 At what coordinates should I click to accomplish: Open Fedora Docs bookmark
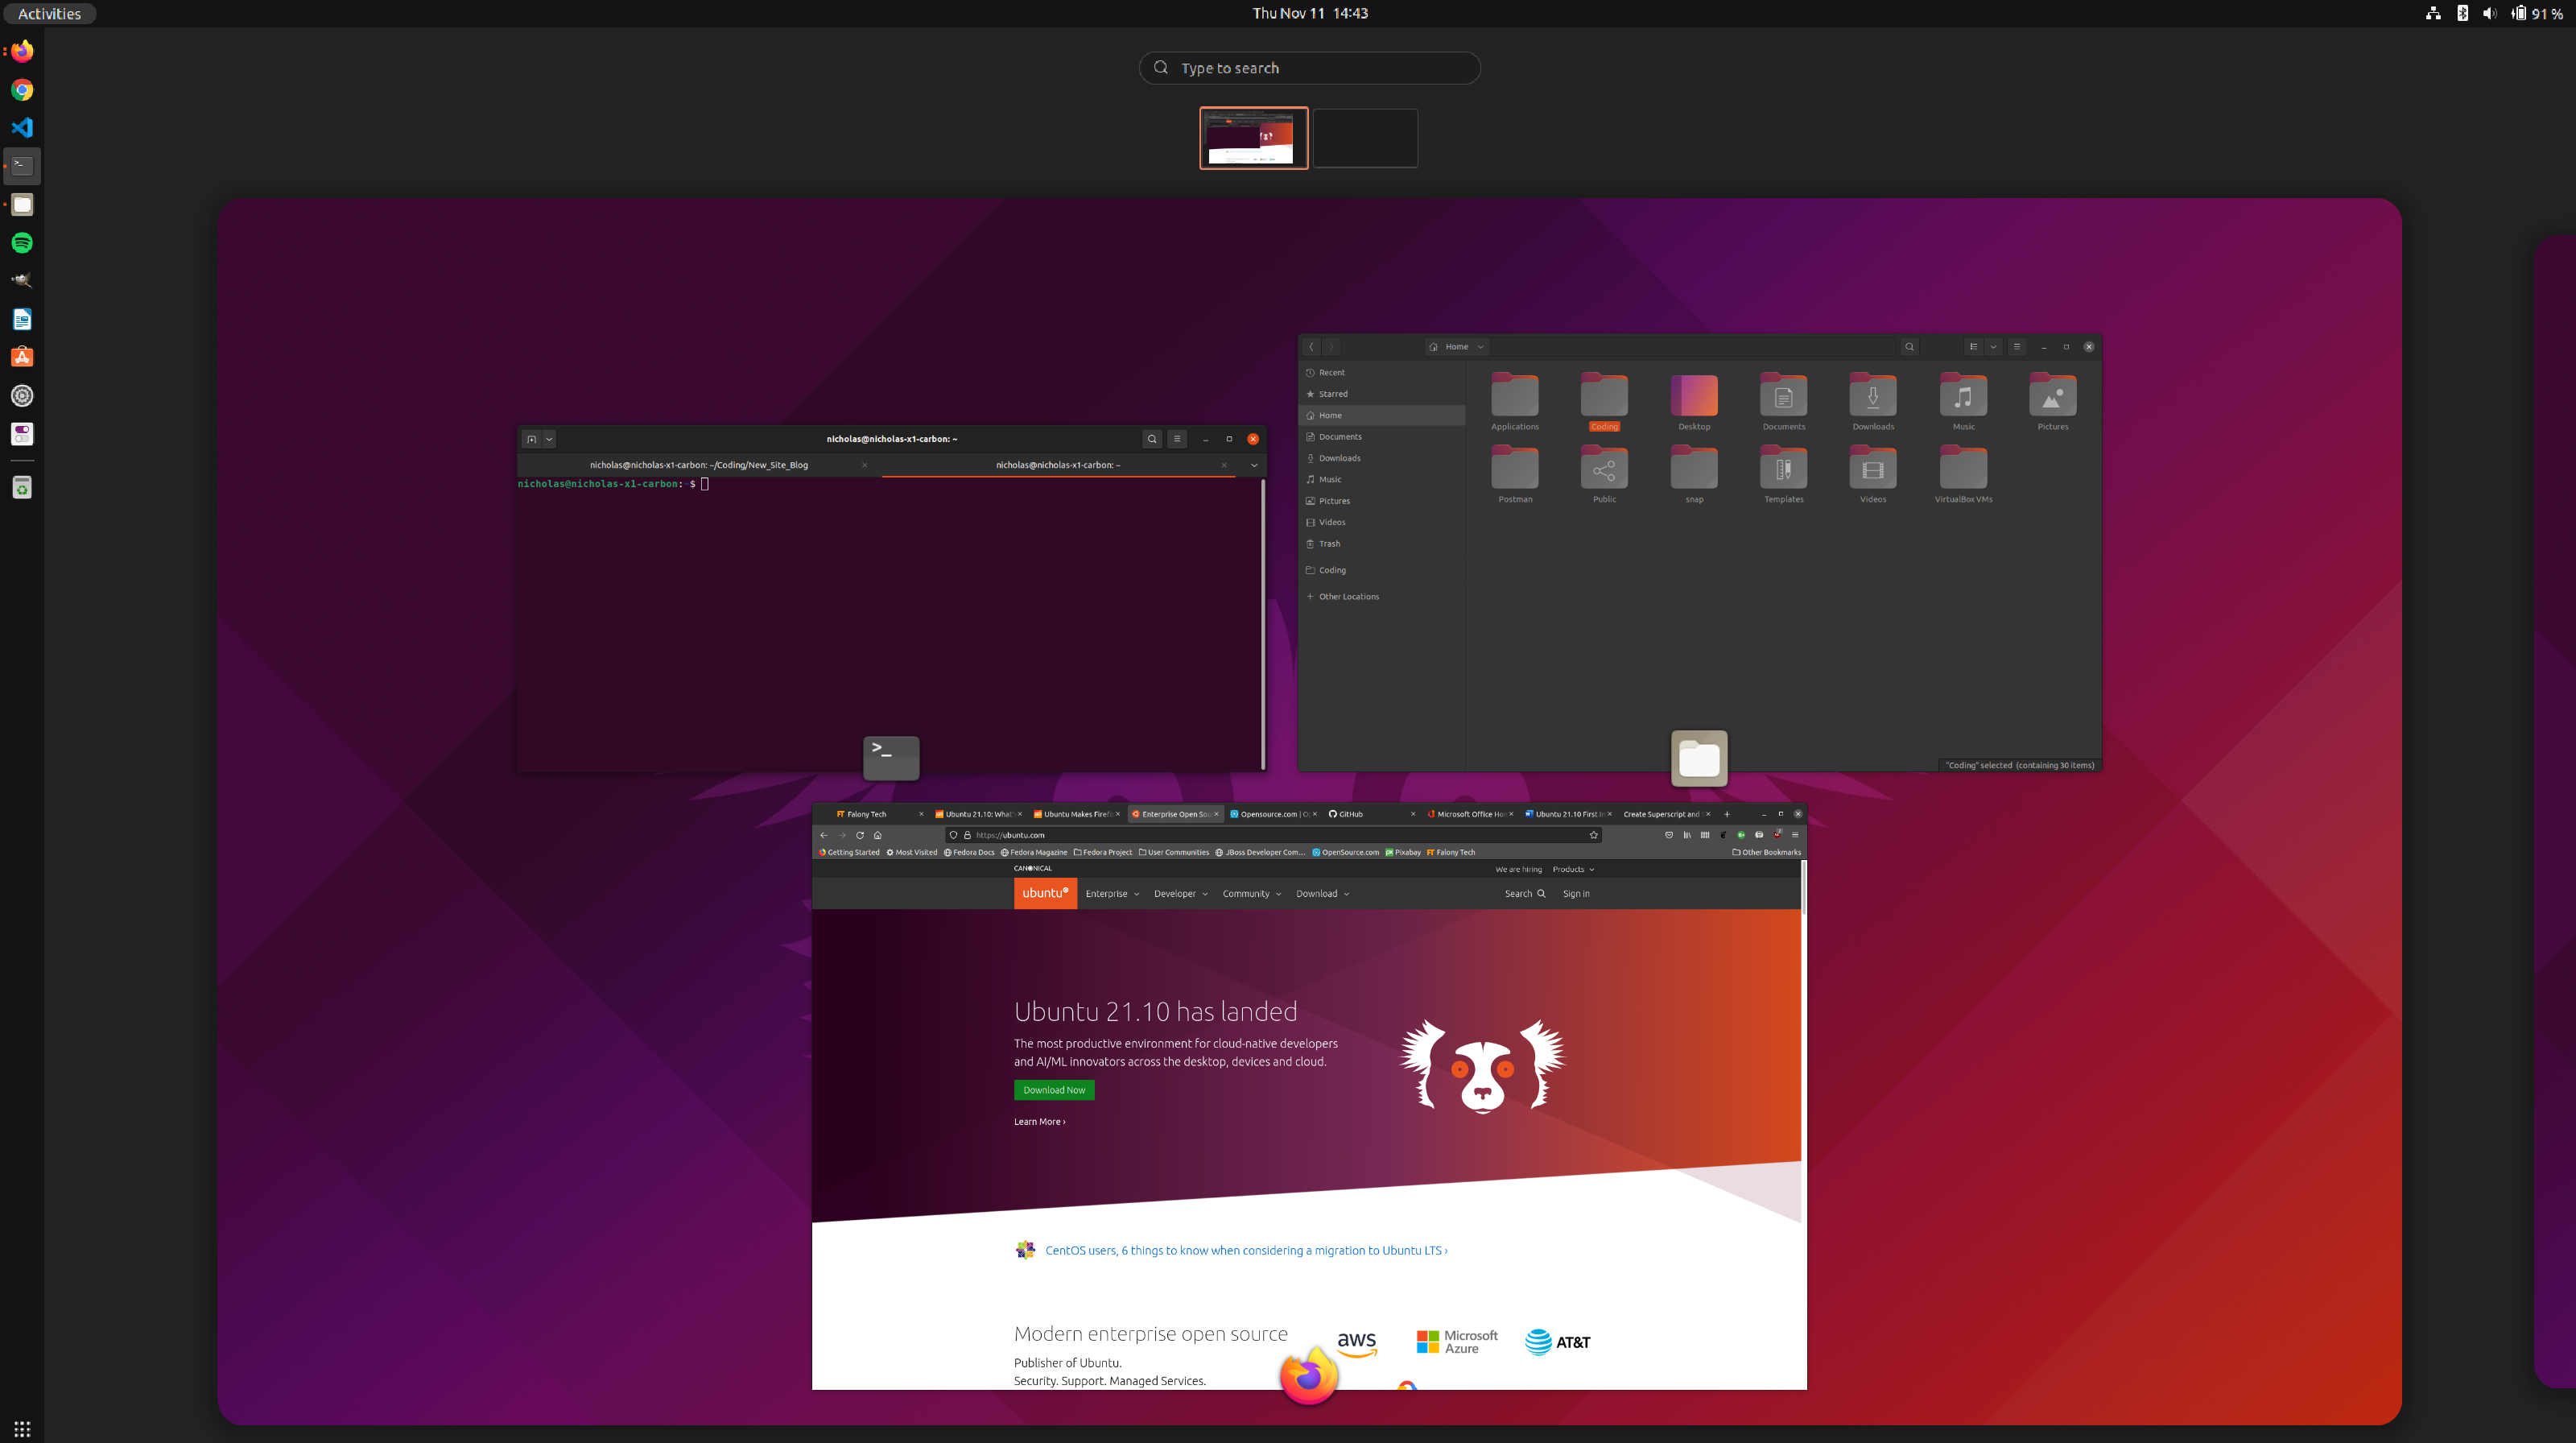coord(969,852)
